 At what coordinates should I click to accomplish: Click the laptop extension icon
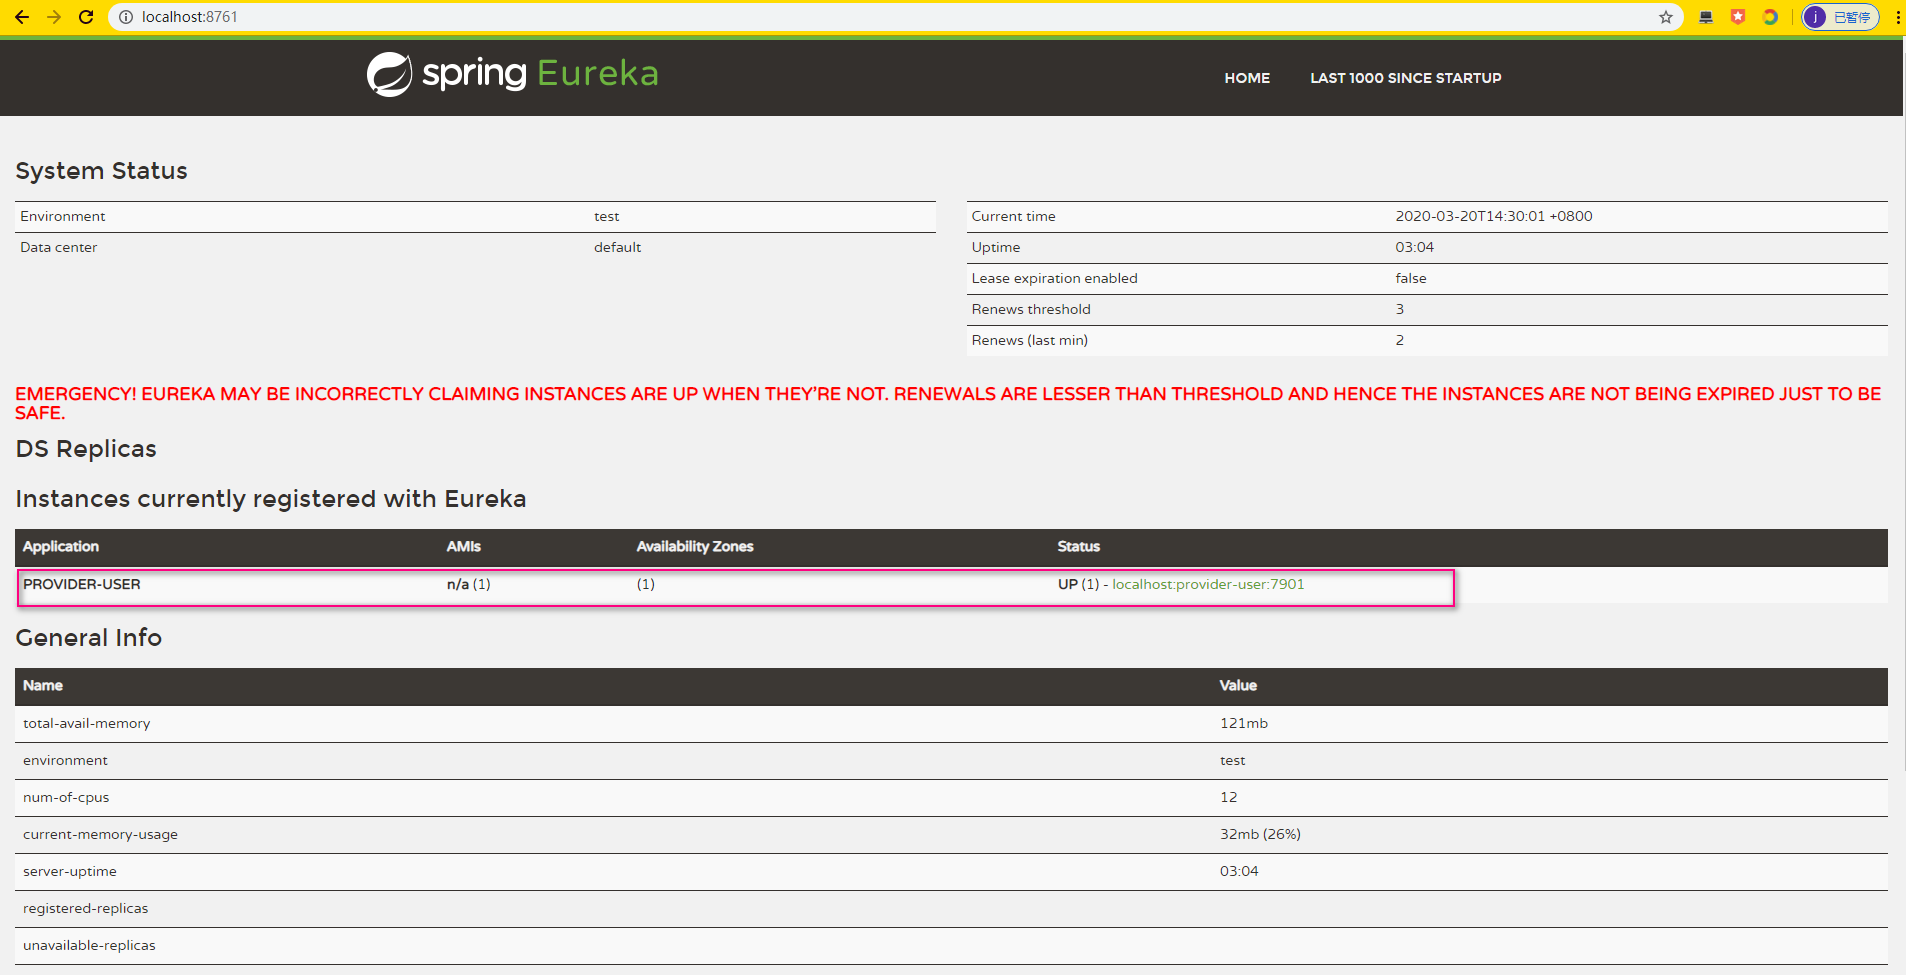click(1706, 16)
